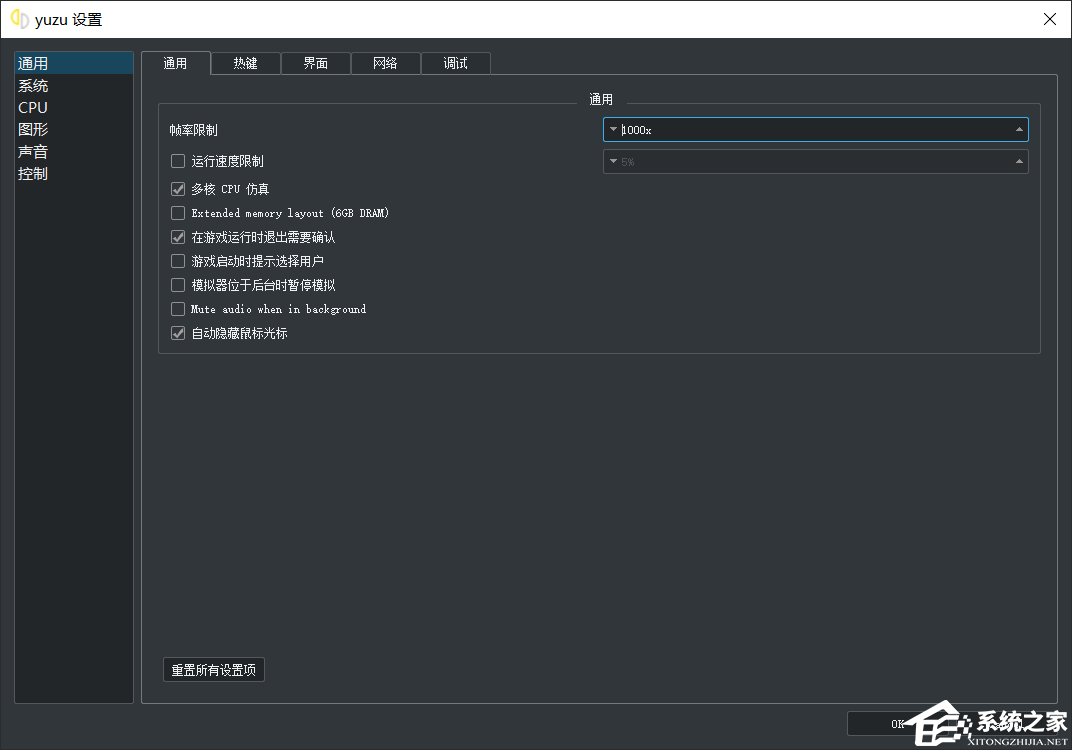Go to 声音 settings in sidebar
The image size is (1072, 750).
[33, 152]
